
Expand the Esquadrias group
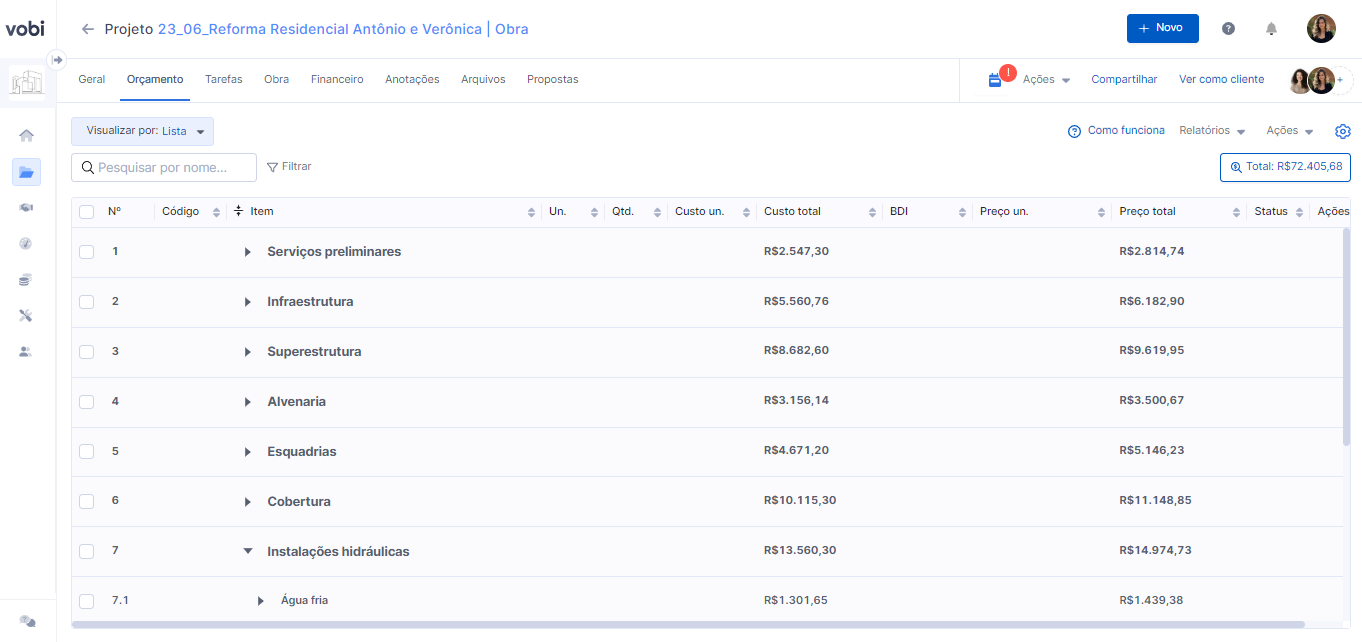248,452
